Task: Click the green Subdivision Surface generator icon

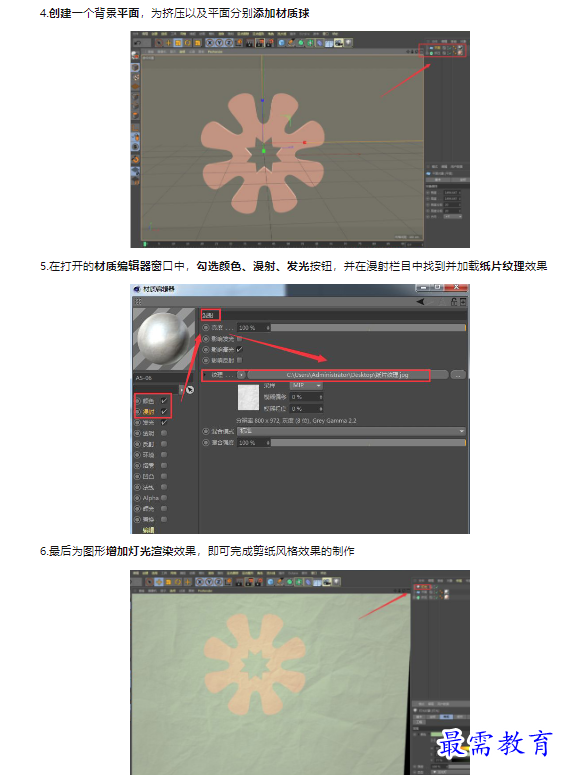Action: [x=301, y=43]
